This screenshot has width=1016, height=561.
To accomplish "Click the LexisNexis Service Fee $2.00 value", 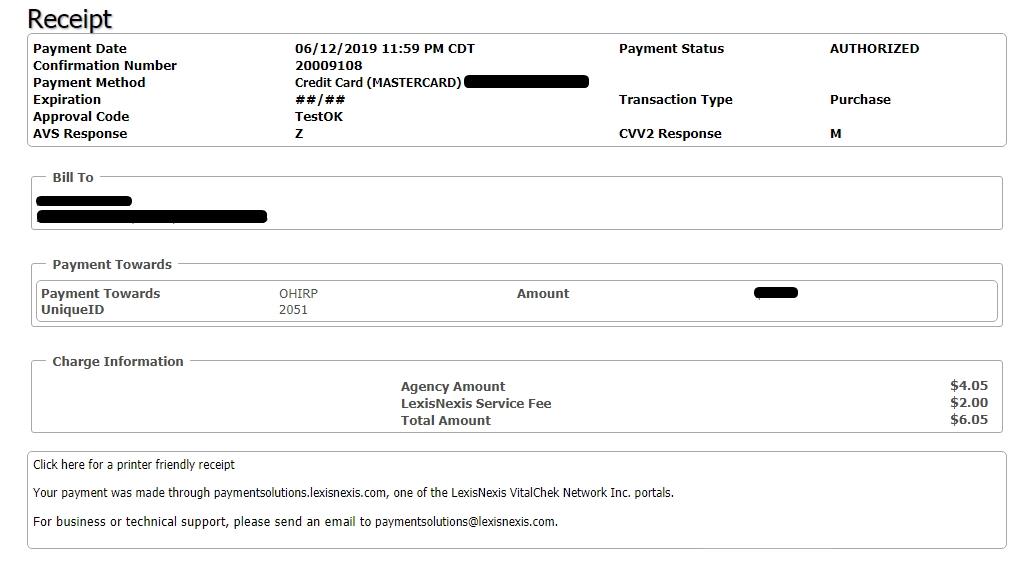I will click(x=969, y=403).
